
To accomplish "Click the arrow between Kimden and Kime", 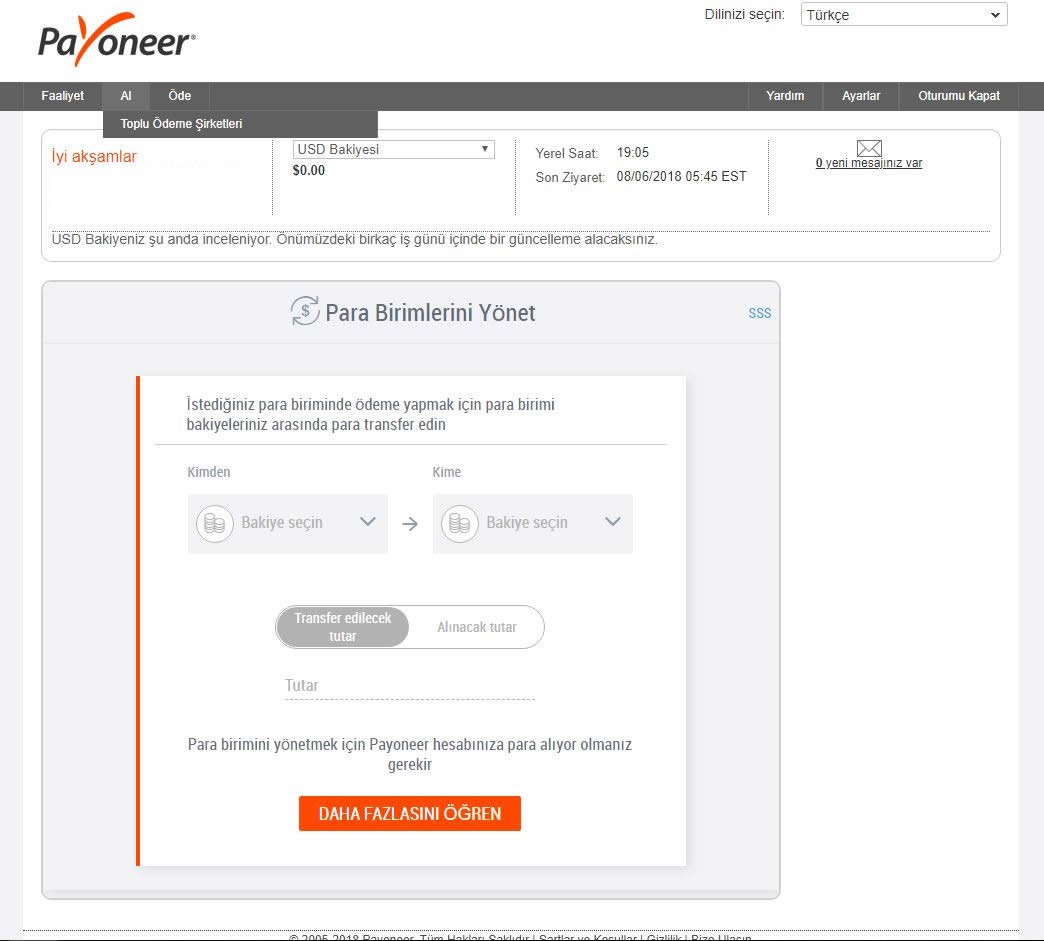I will pos(410,524).
